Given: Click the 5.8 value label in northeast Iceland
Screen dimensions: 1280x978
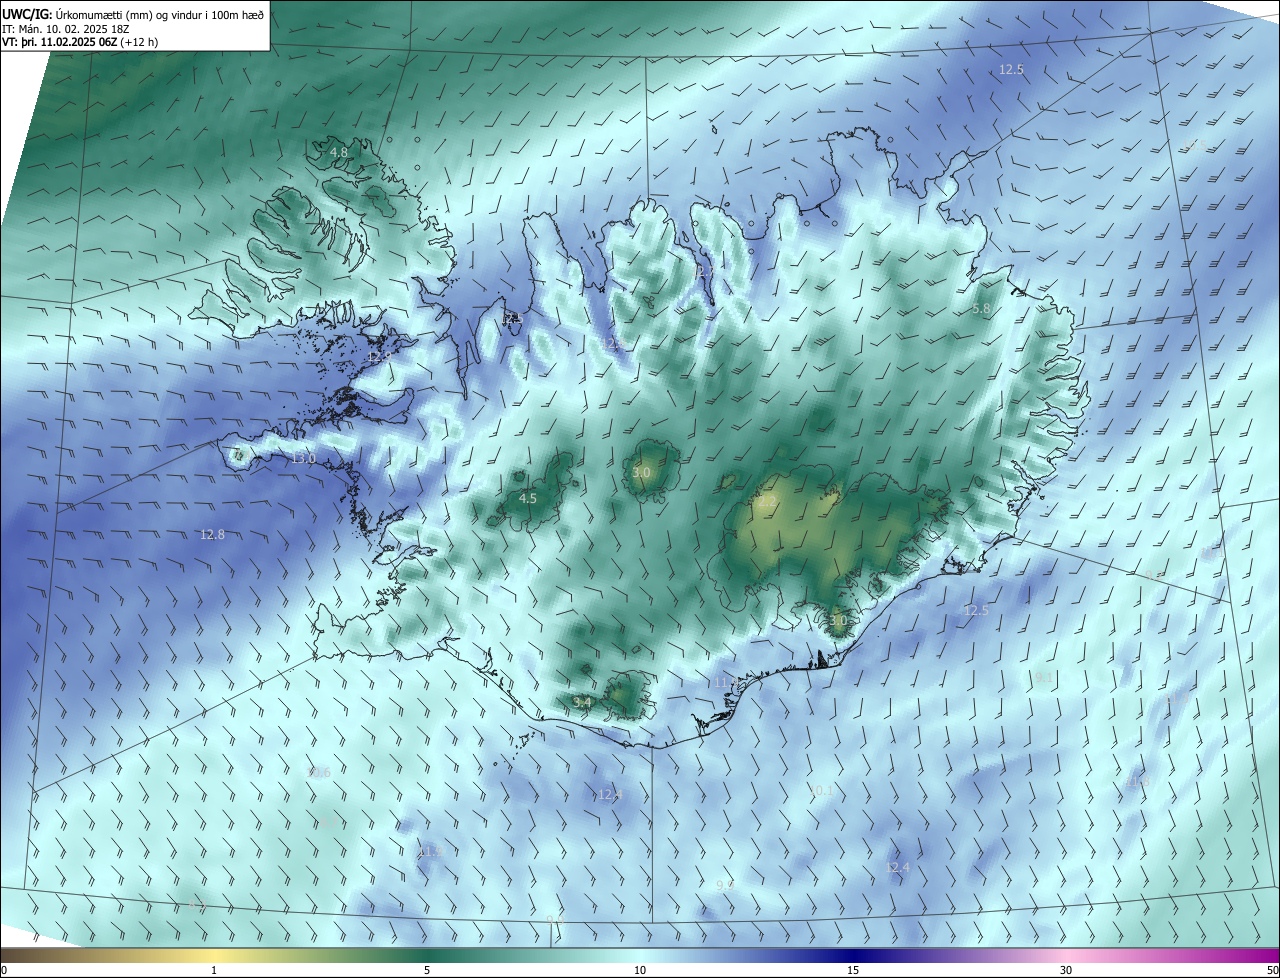Looking at the screenshot, I should 981,309.
